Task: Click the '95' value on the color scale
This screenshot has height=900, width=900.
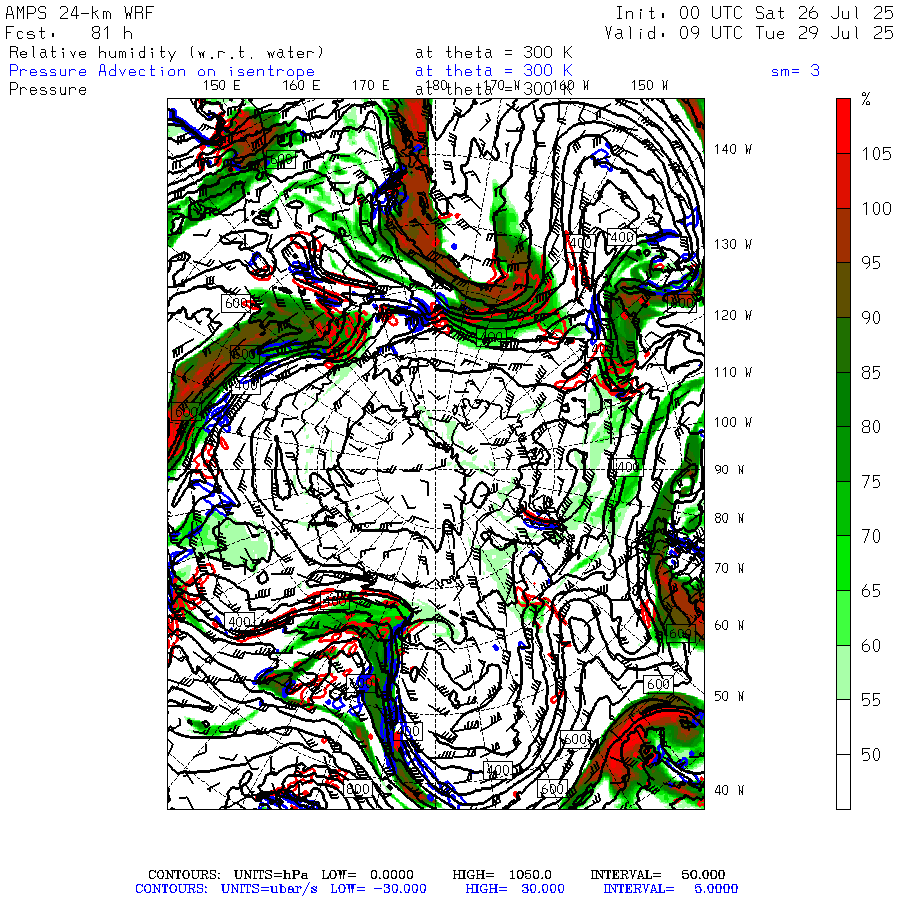Action: (x=871, y=263)
